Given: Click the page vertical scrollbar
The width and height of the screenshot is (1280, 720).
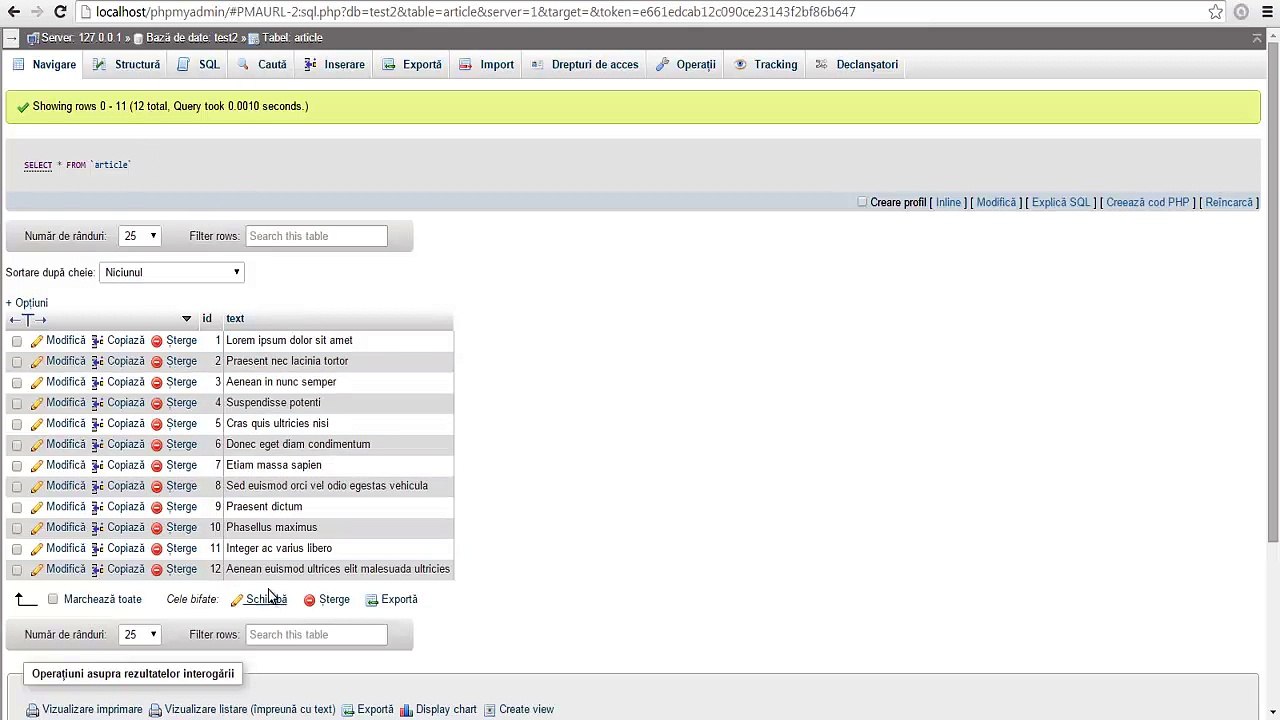Looking at the screenshot, I should [x=1273, y=290].
